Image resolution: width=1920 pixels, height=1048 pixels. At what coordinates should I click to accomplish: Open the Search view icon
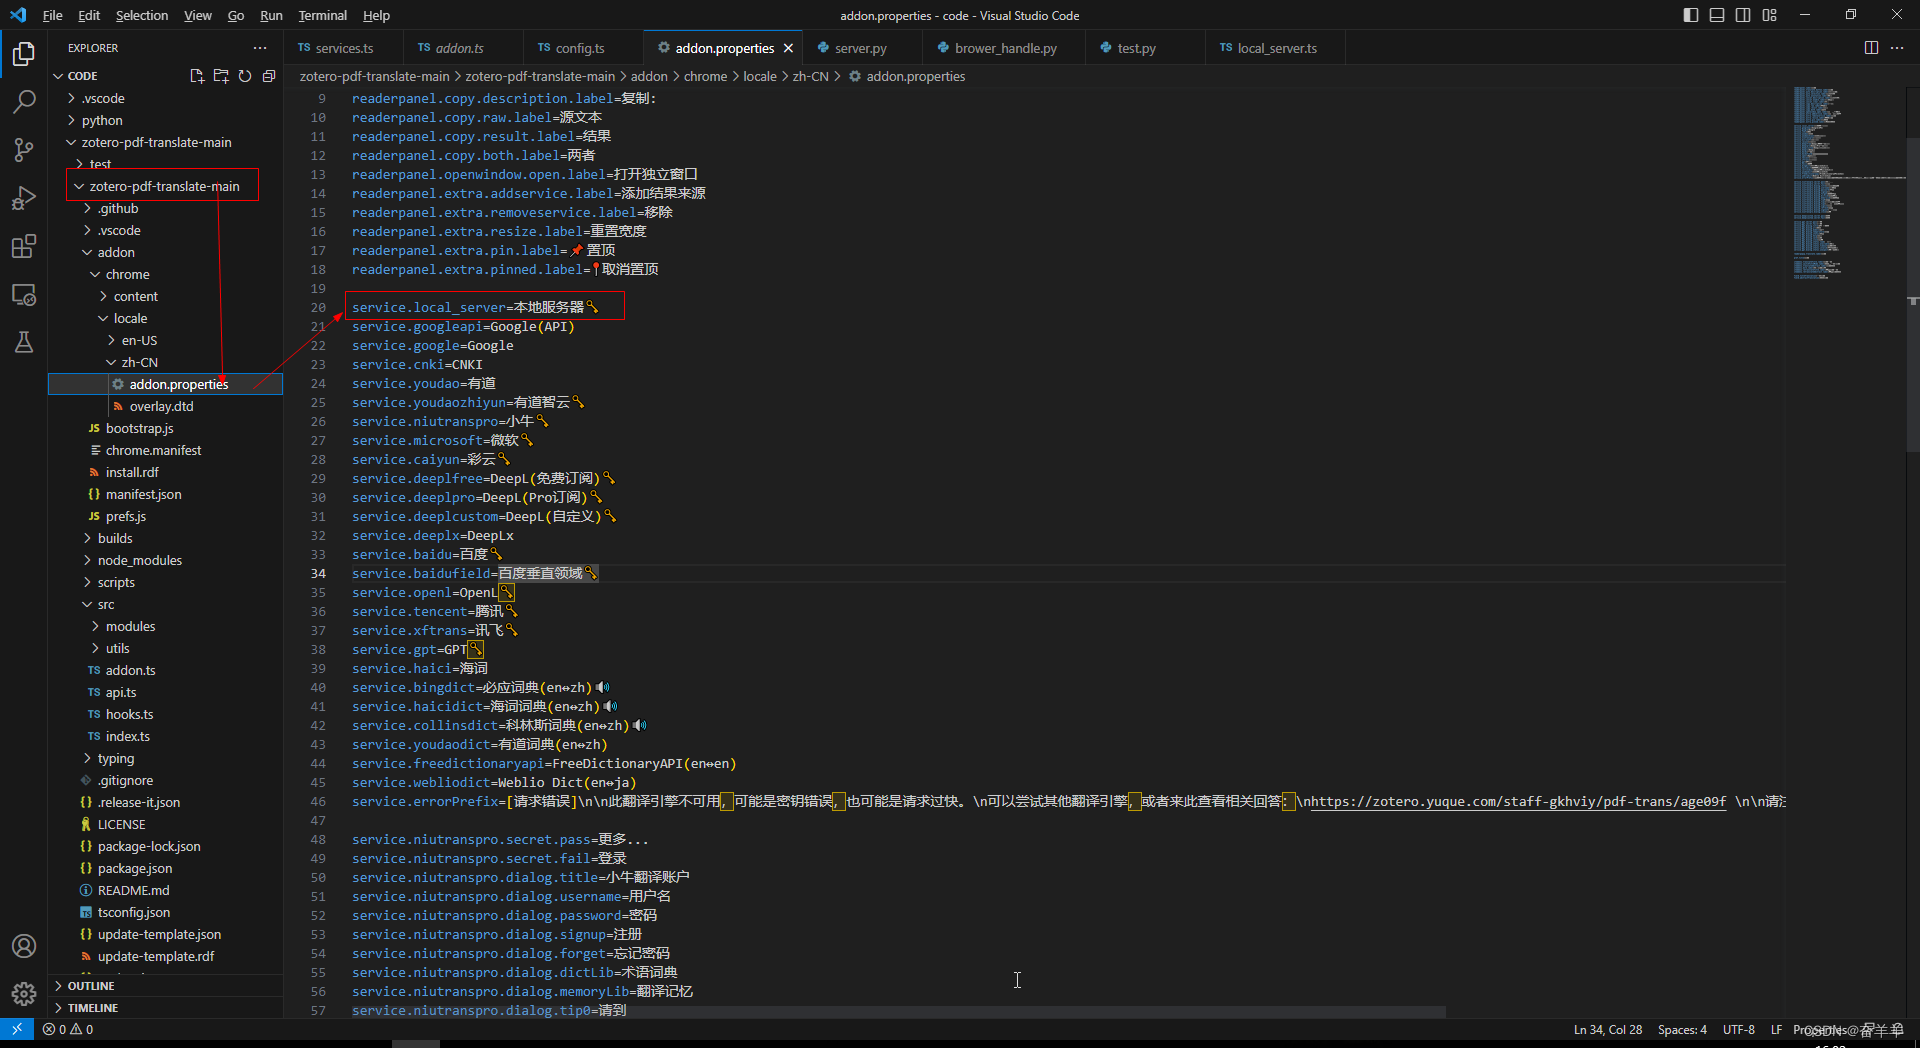point(24,101)
